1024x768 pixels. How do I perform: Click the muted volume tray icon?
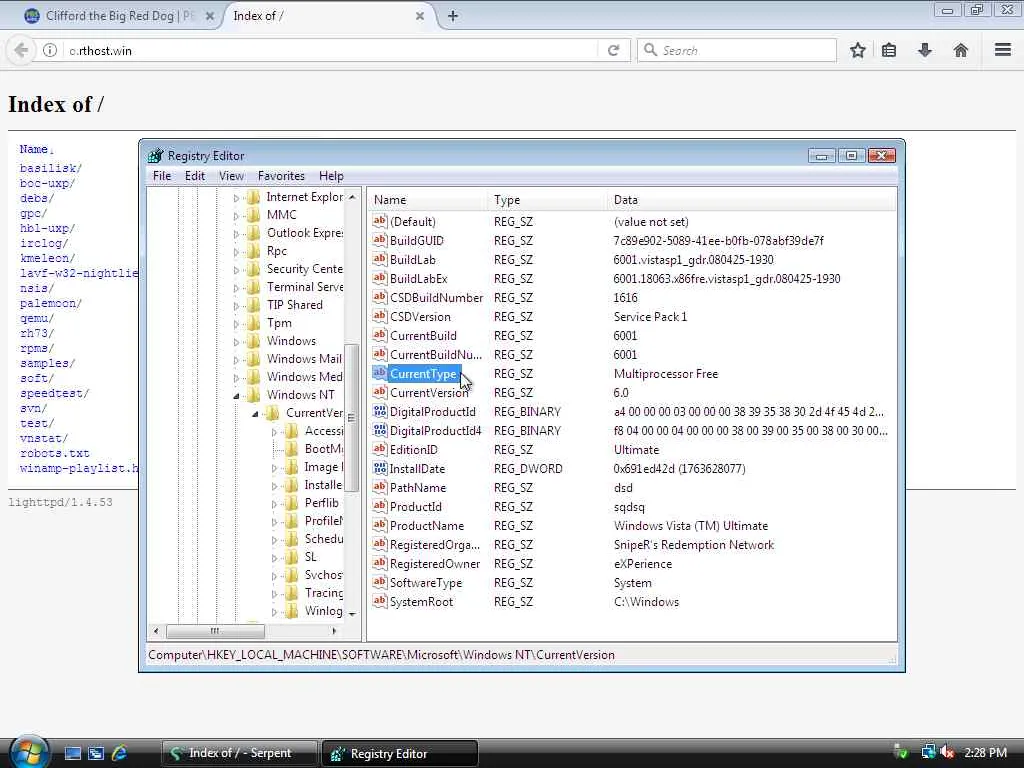click(947, 752)
